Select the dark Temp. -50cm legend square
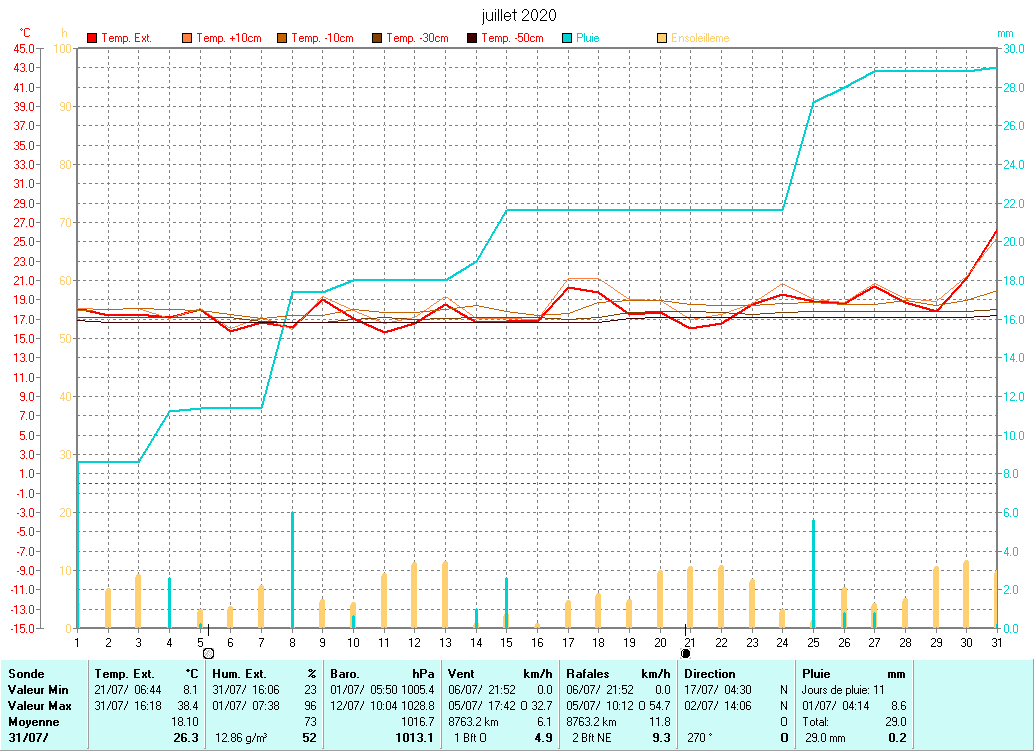This screenshot has height=751, width=1034. pyautogui.click(x=472, y=38)
